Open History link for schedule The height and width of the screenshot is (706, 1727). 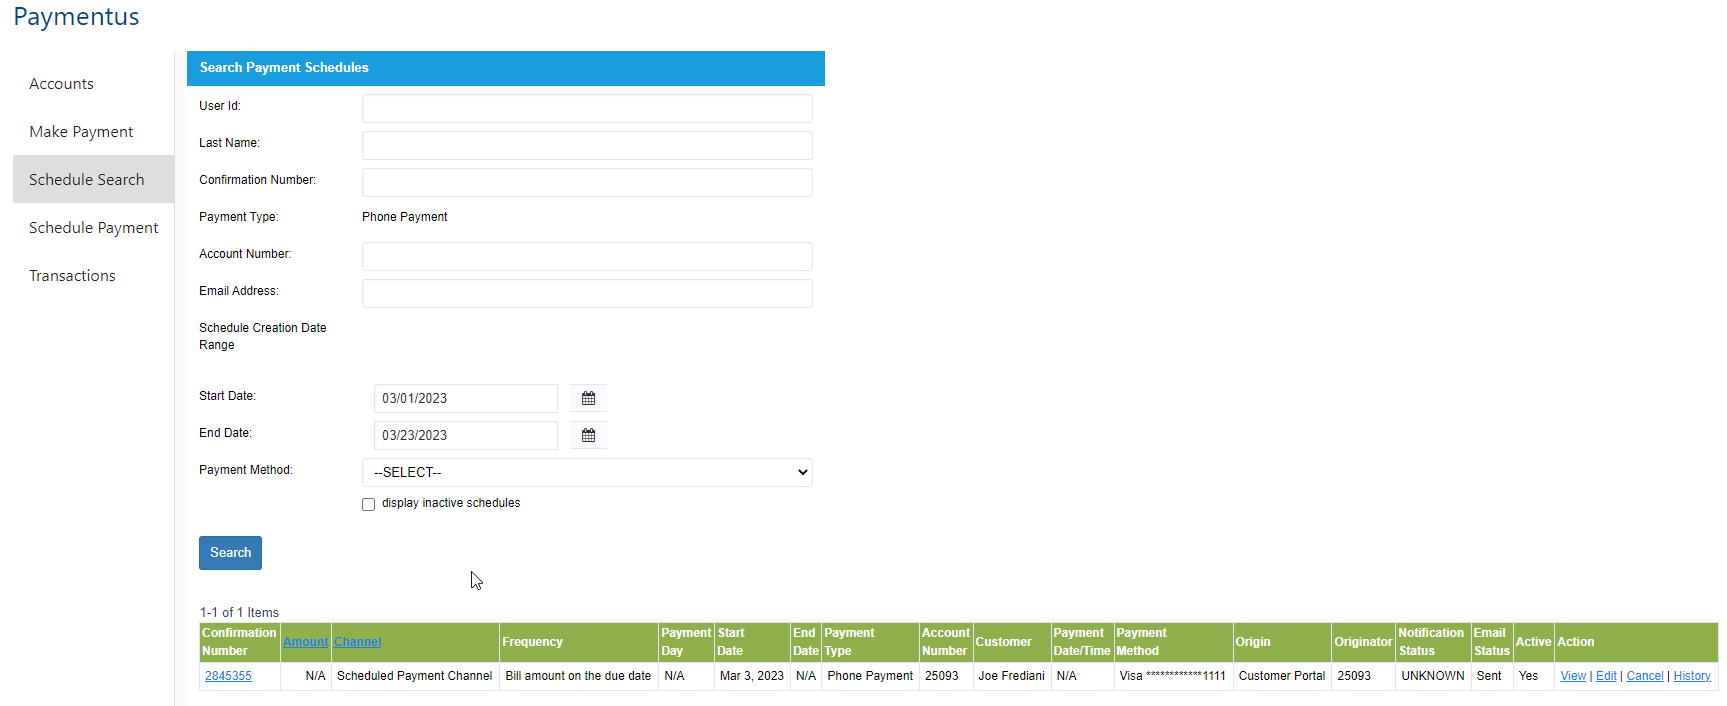[x=1691, y=676]
